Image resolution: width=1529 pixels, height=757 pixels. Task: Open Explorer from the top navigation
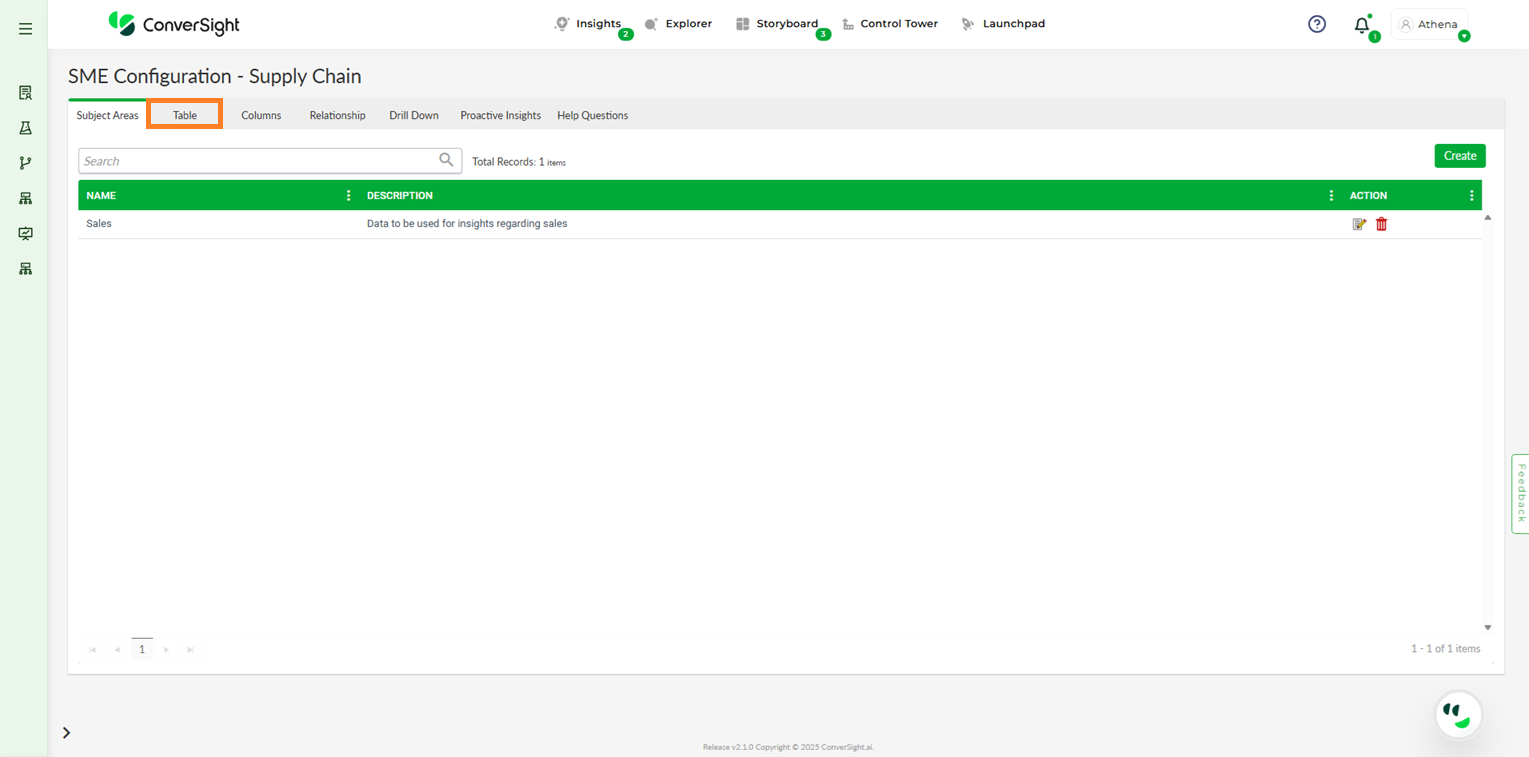coord(679,24)
